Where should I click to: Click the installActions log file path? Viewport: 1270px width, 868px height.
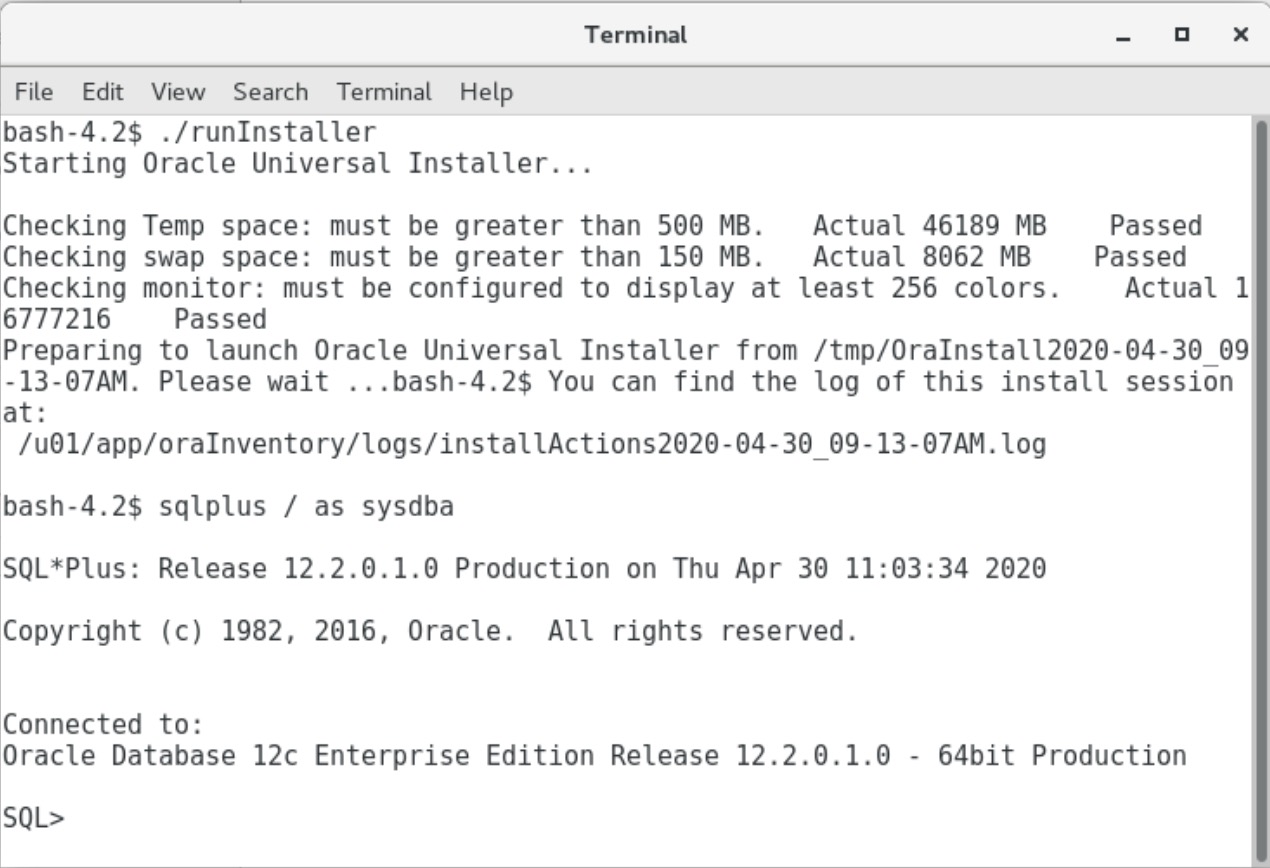click(532, 444)
